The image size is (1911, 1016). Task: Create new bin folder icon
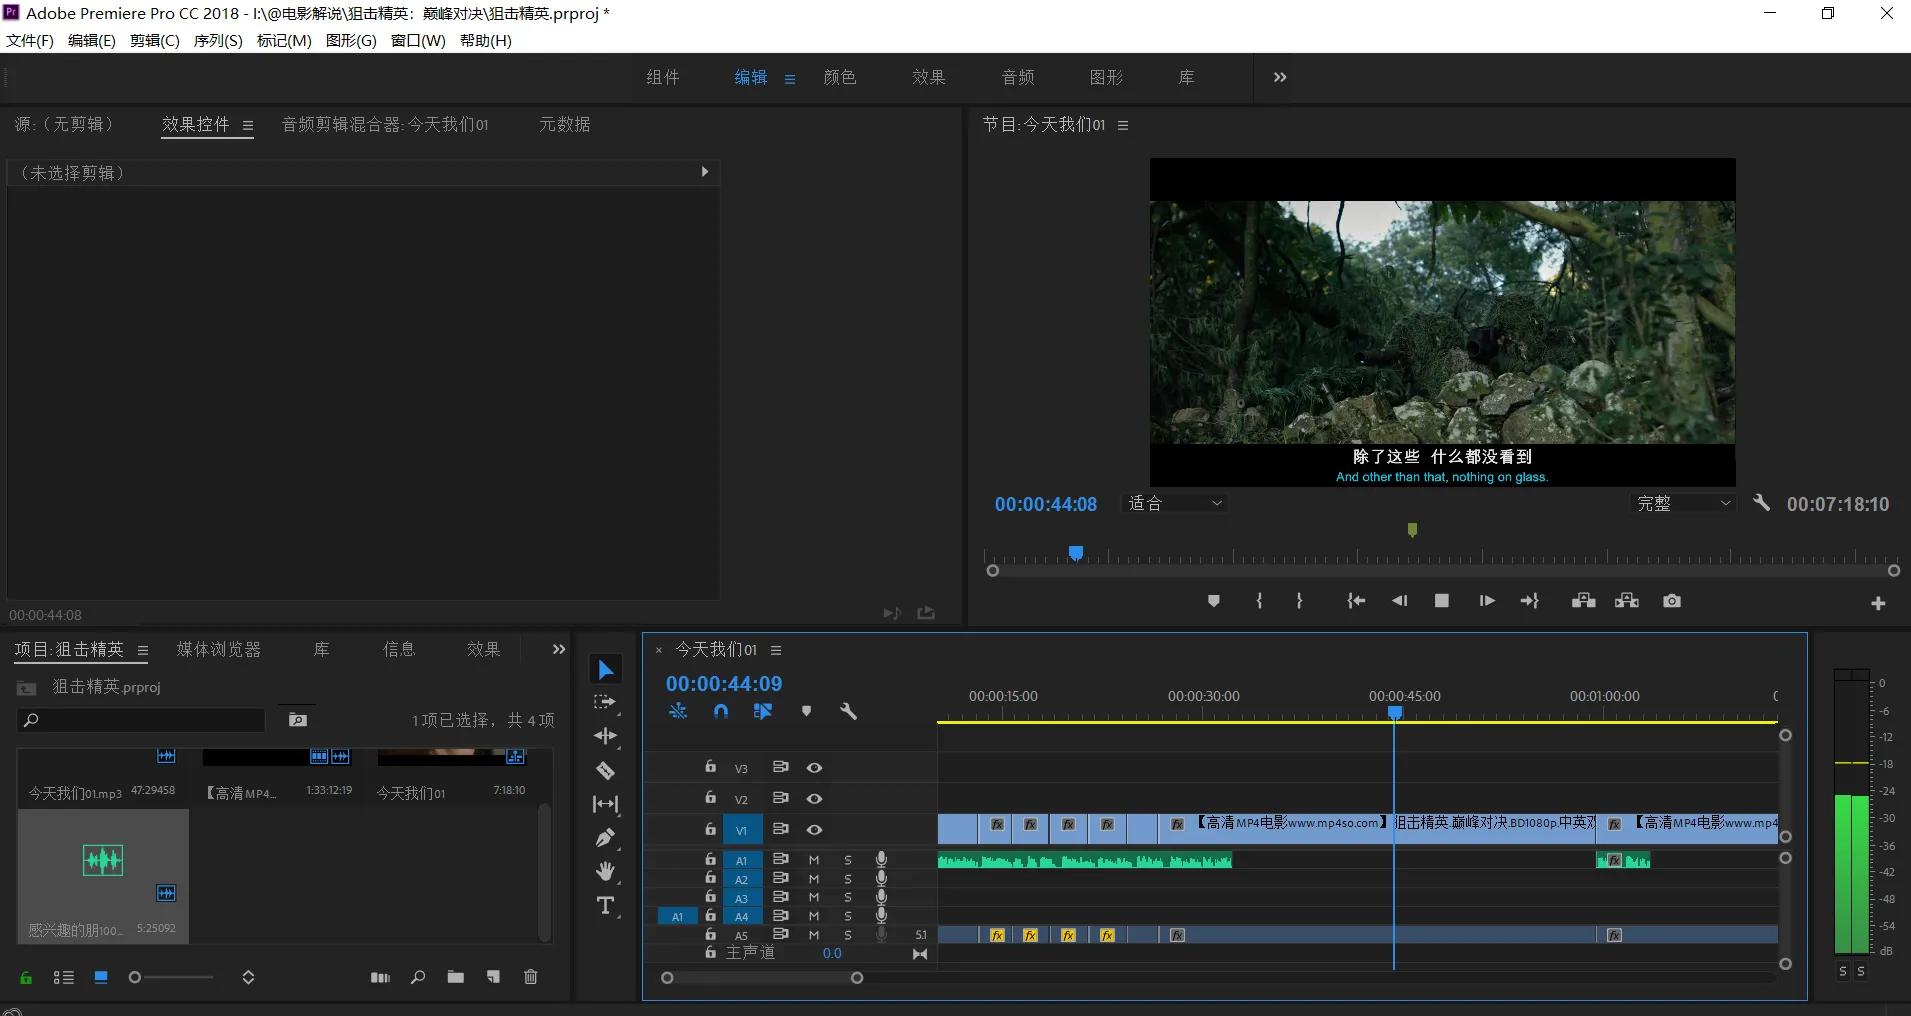(456, 977)
